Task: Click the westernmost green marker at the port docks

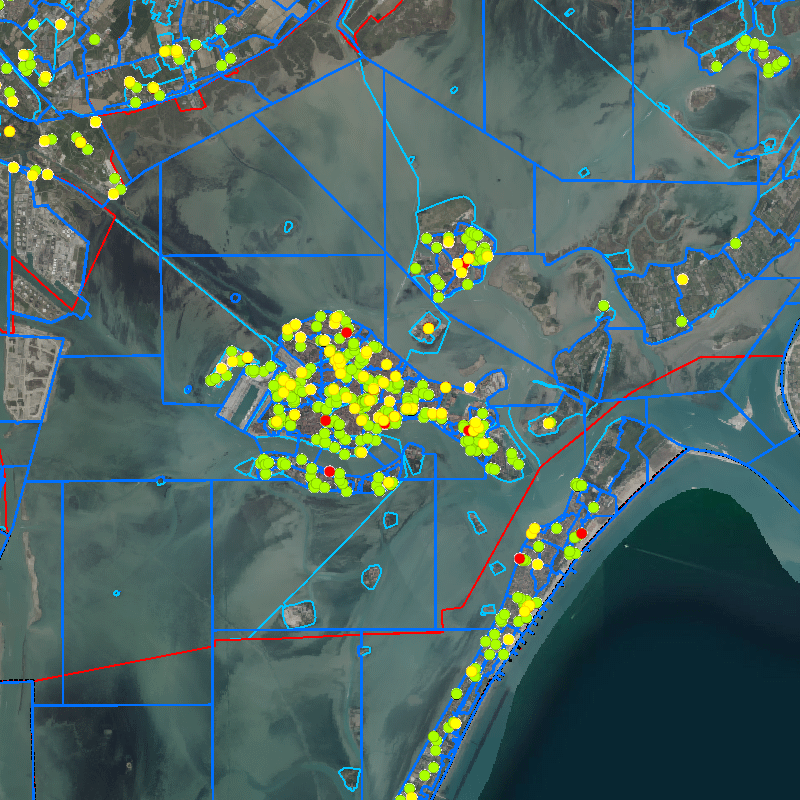Action: [211, 380]
